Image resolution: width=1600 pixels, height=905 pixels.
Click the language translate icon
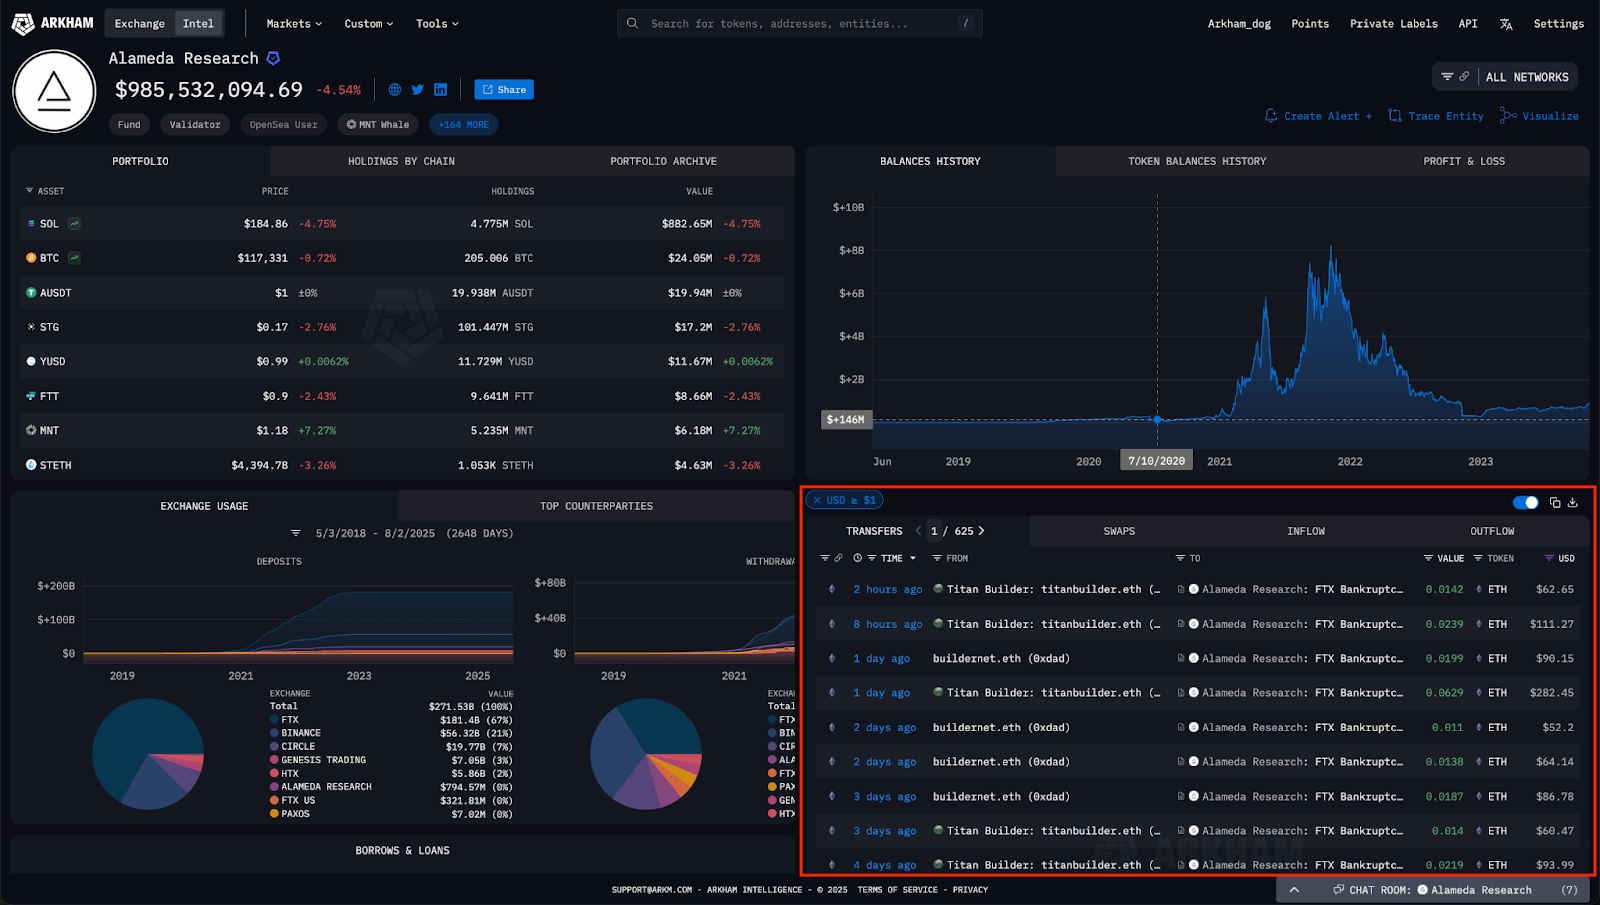[1506, 24]
